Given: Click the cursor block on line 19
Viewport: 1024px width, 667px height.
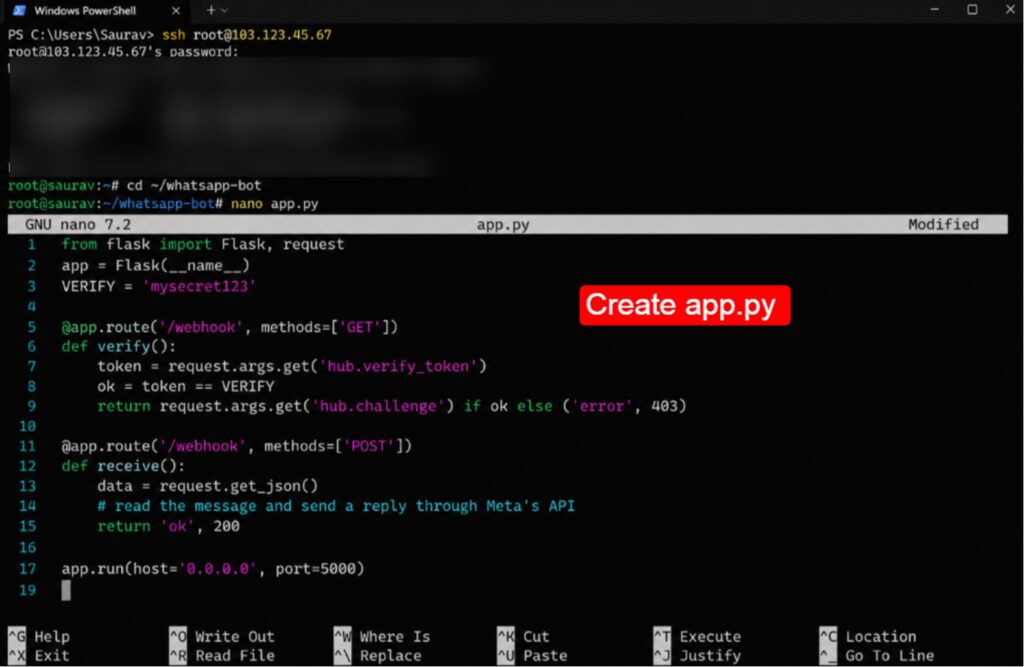Looking at the screenshot, I should pos(66,590).
